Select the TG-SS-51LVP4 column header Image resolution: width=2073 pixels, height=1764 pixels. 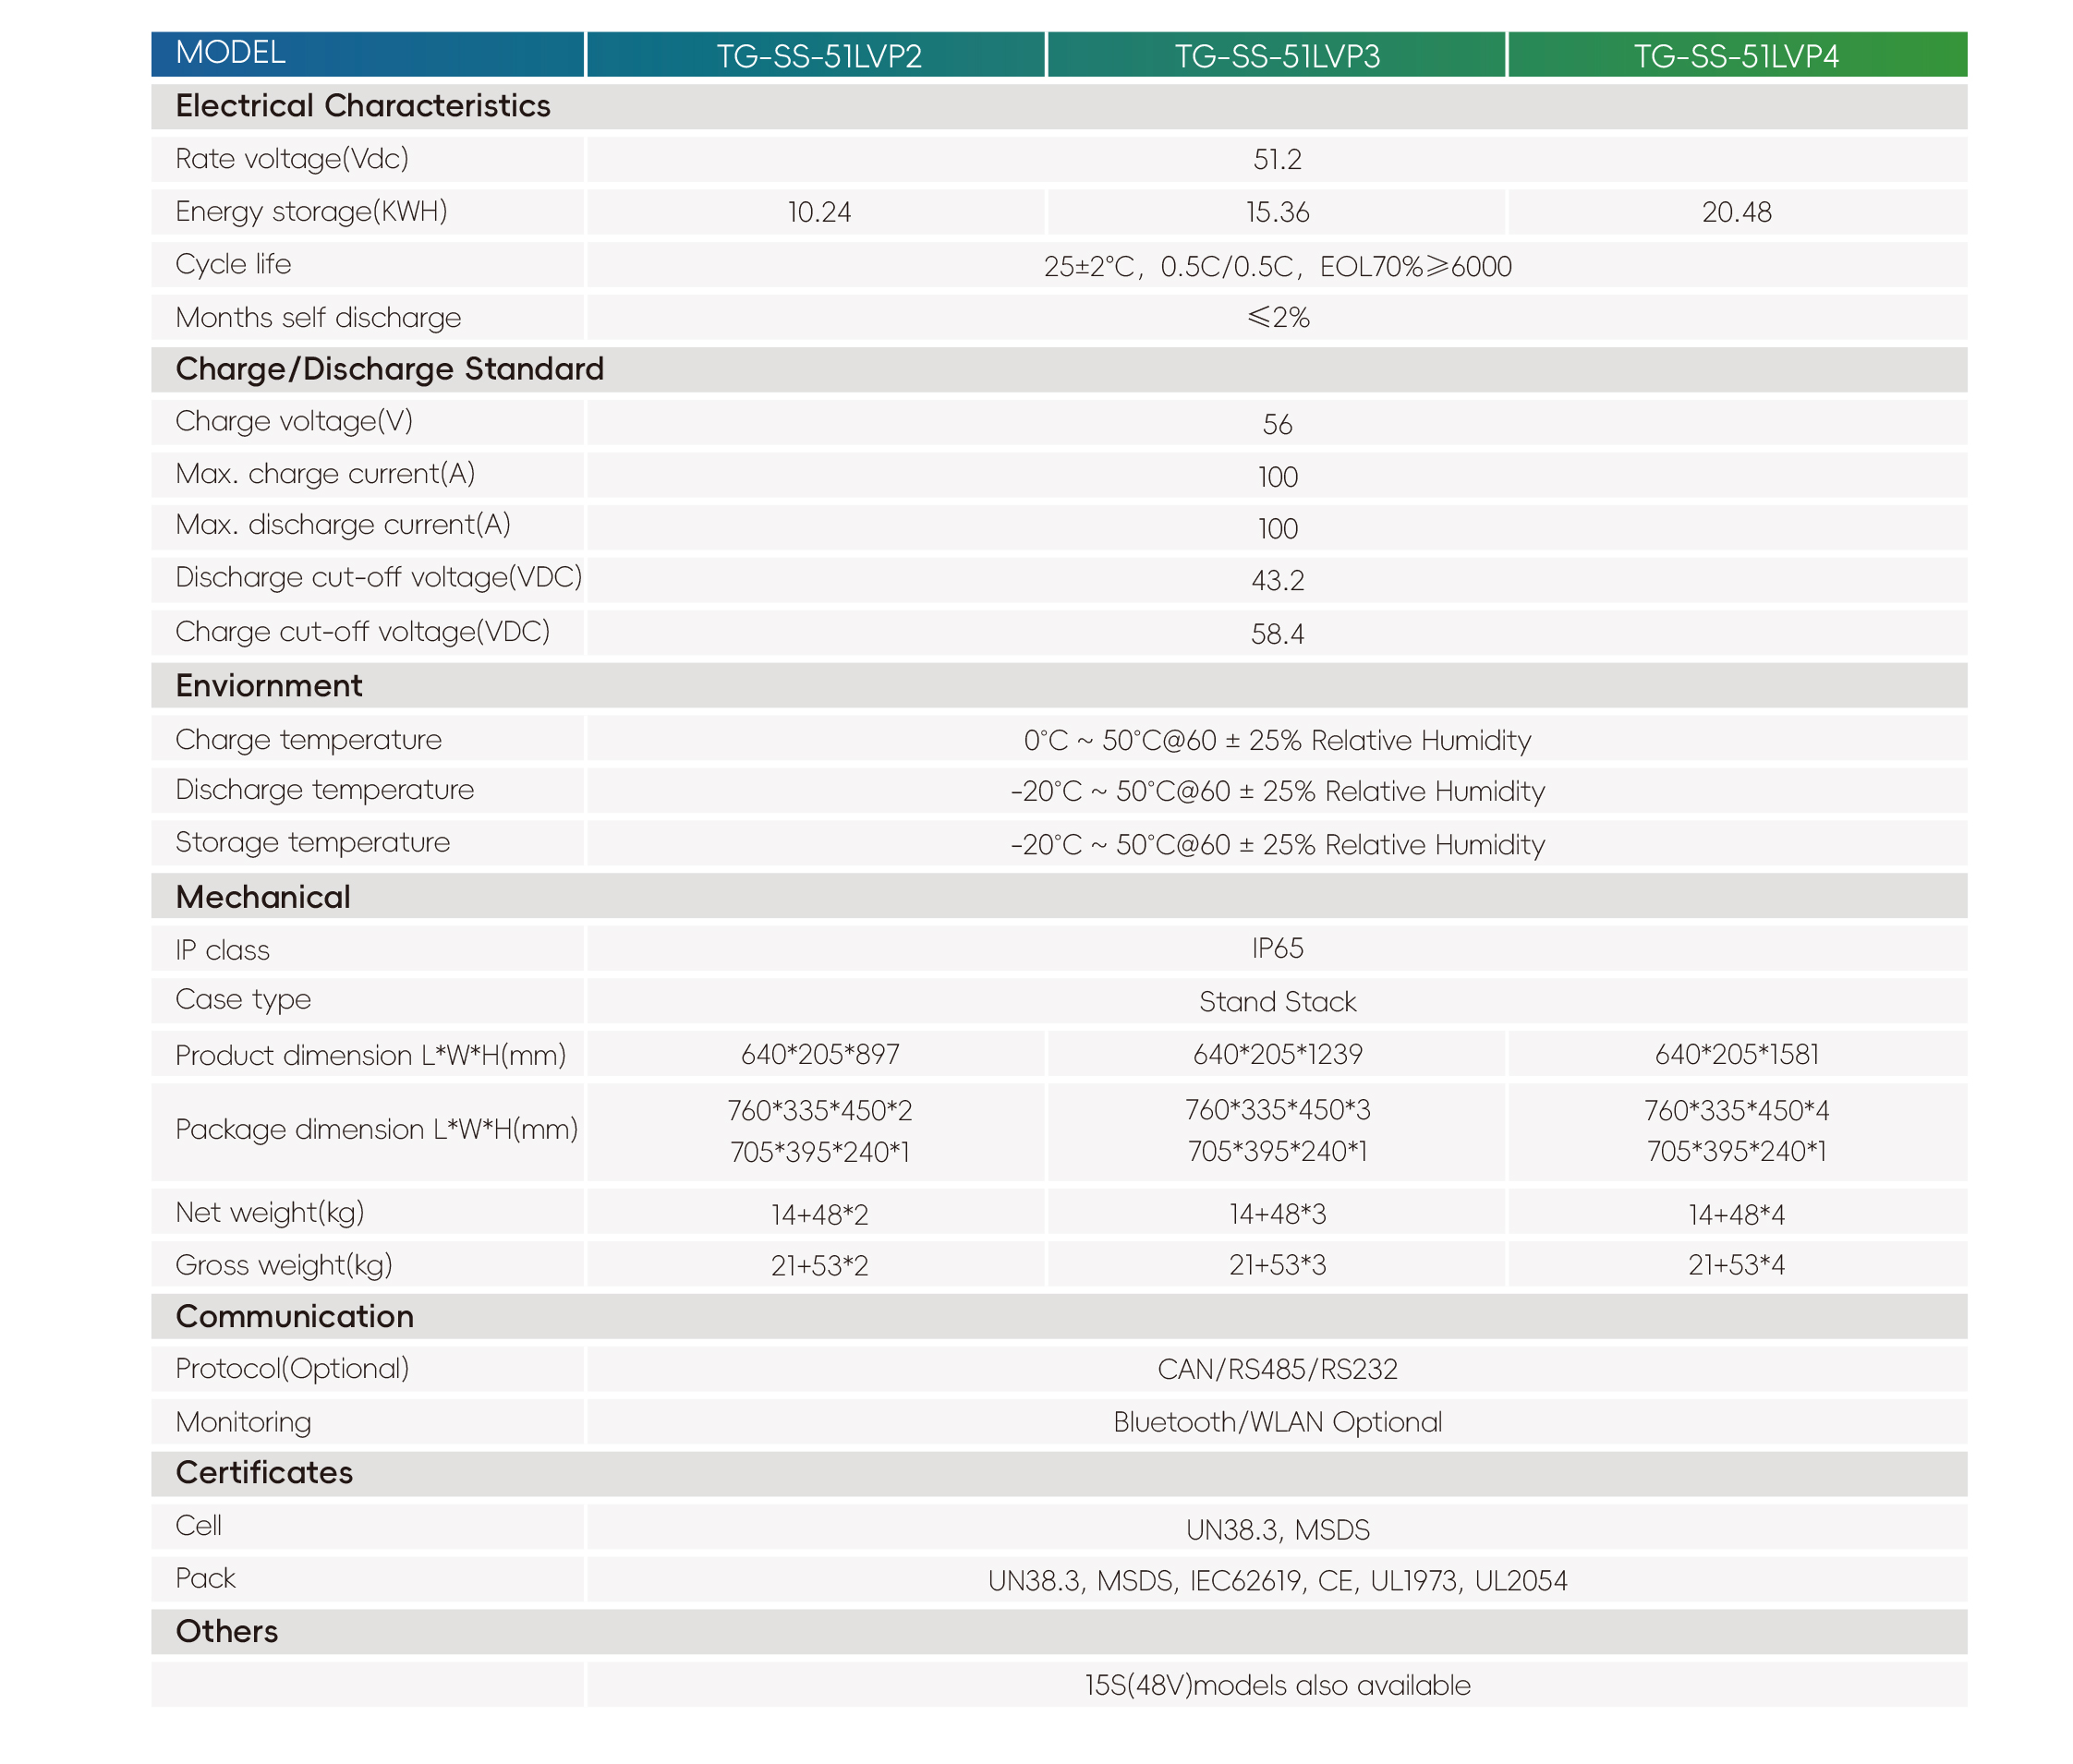(1735, 56)
